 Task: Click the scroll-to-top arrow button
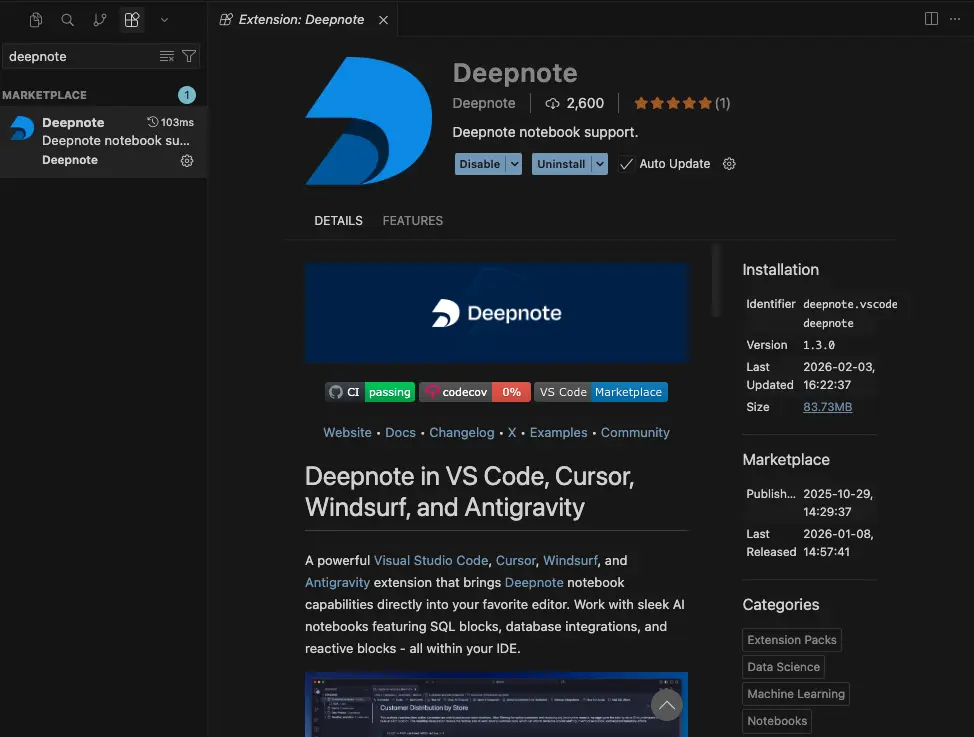click(666, 705)
